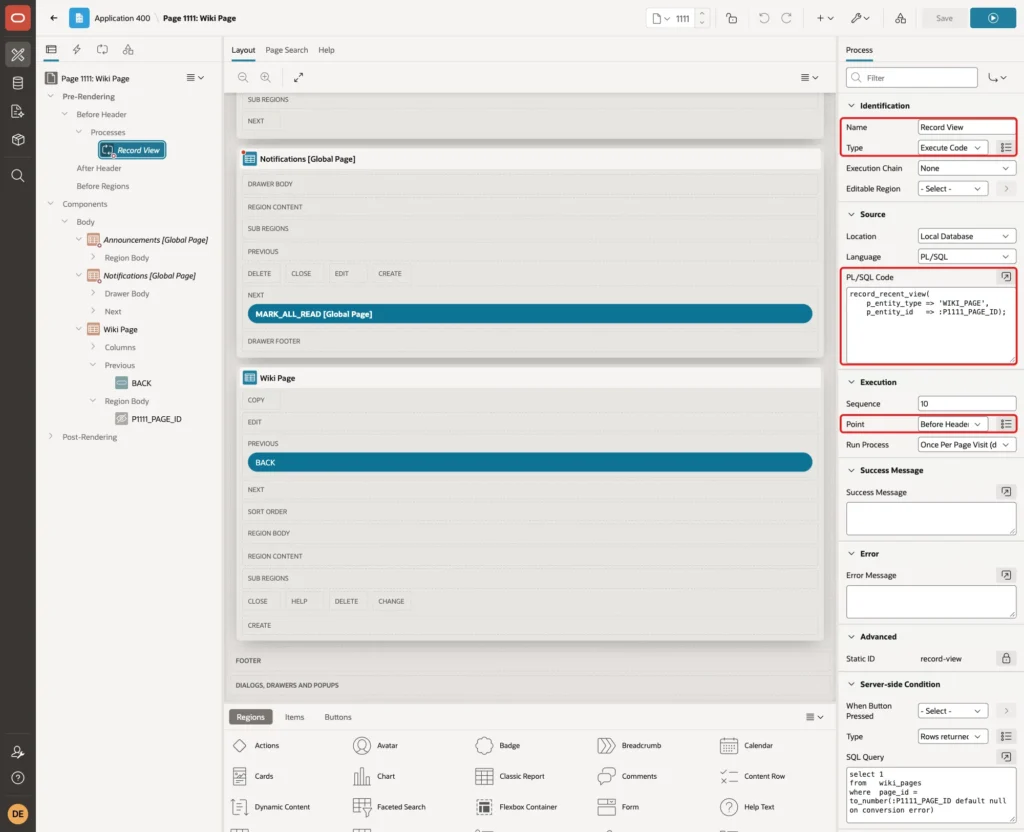
Task: Select the Buttons gallery tab
Action: pyautogui.click(x=338, y=716)
